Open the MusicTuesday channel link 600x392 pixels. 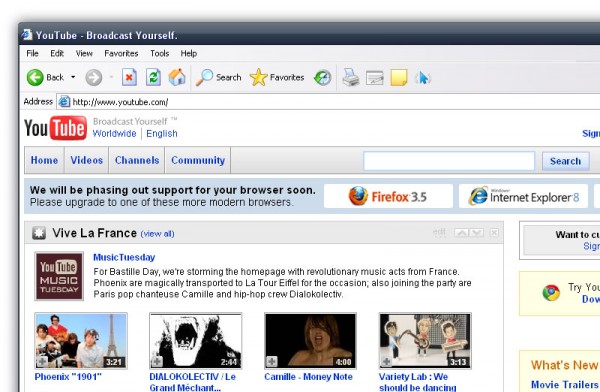[x=124, y=258]
